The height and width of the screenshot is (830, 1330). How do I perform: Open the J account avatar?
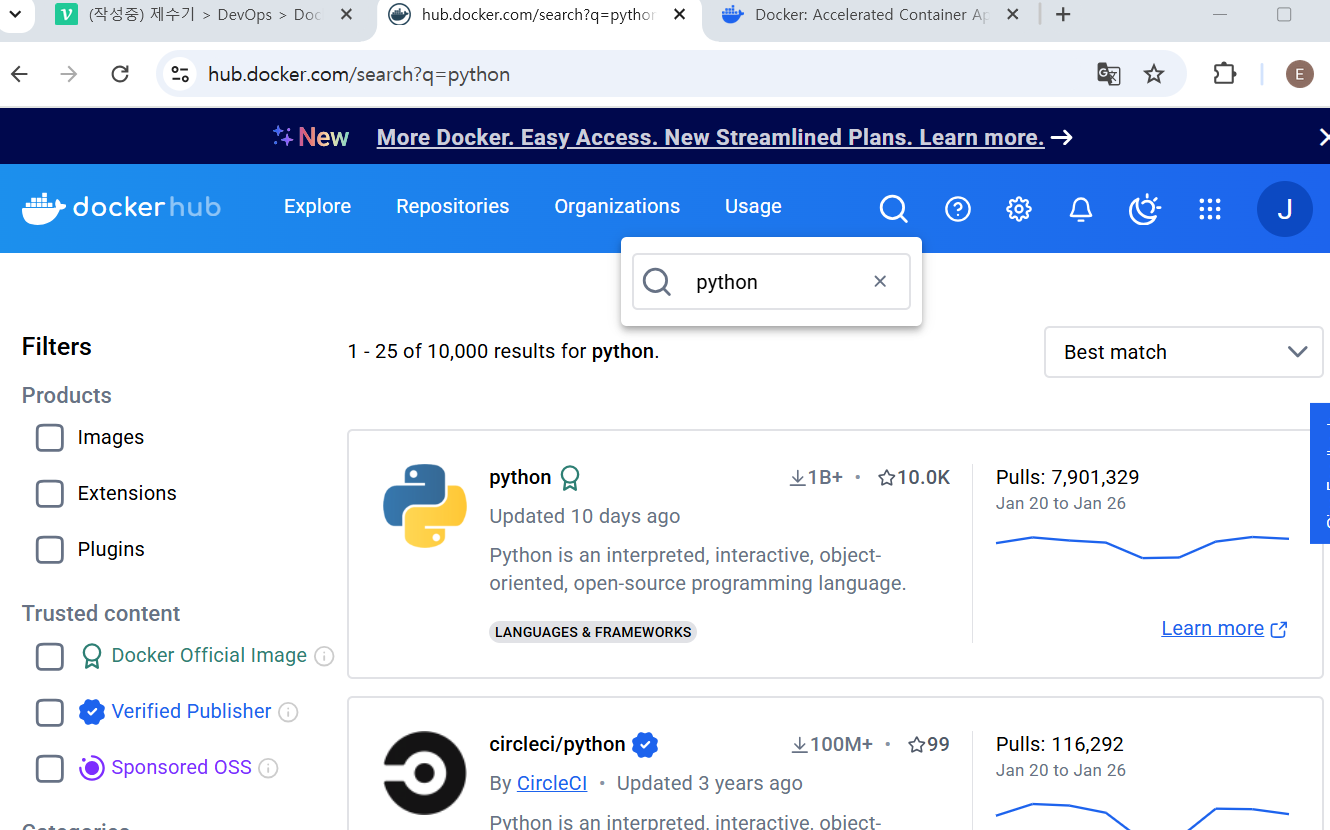pyautogui.click(x=1285, y=209)
